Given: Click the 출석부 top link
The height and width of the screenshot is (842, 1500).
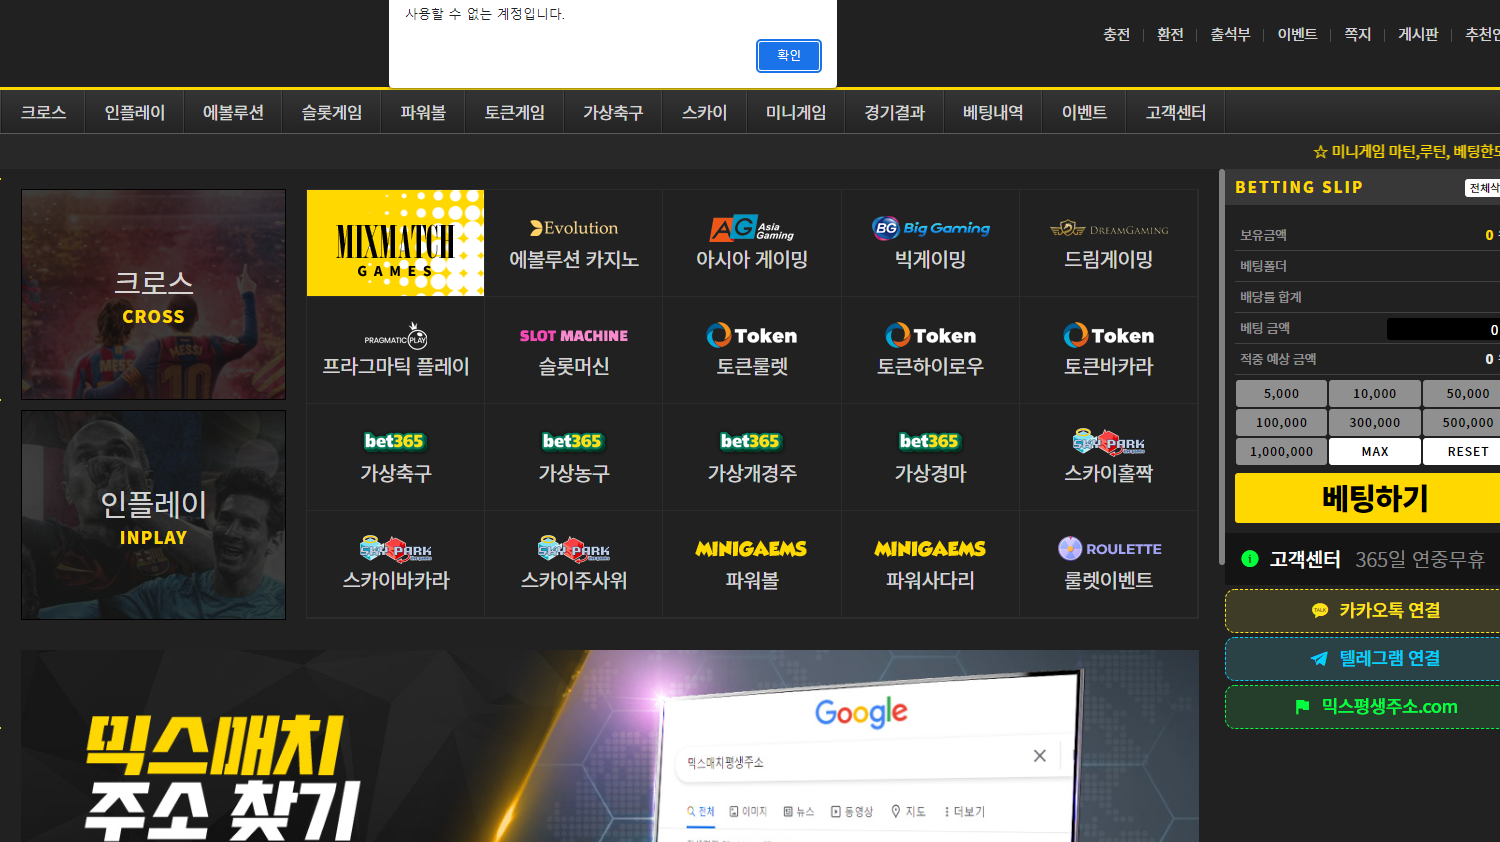Looking at the screenshot, I should point(1230,35).
